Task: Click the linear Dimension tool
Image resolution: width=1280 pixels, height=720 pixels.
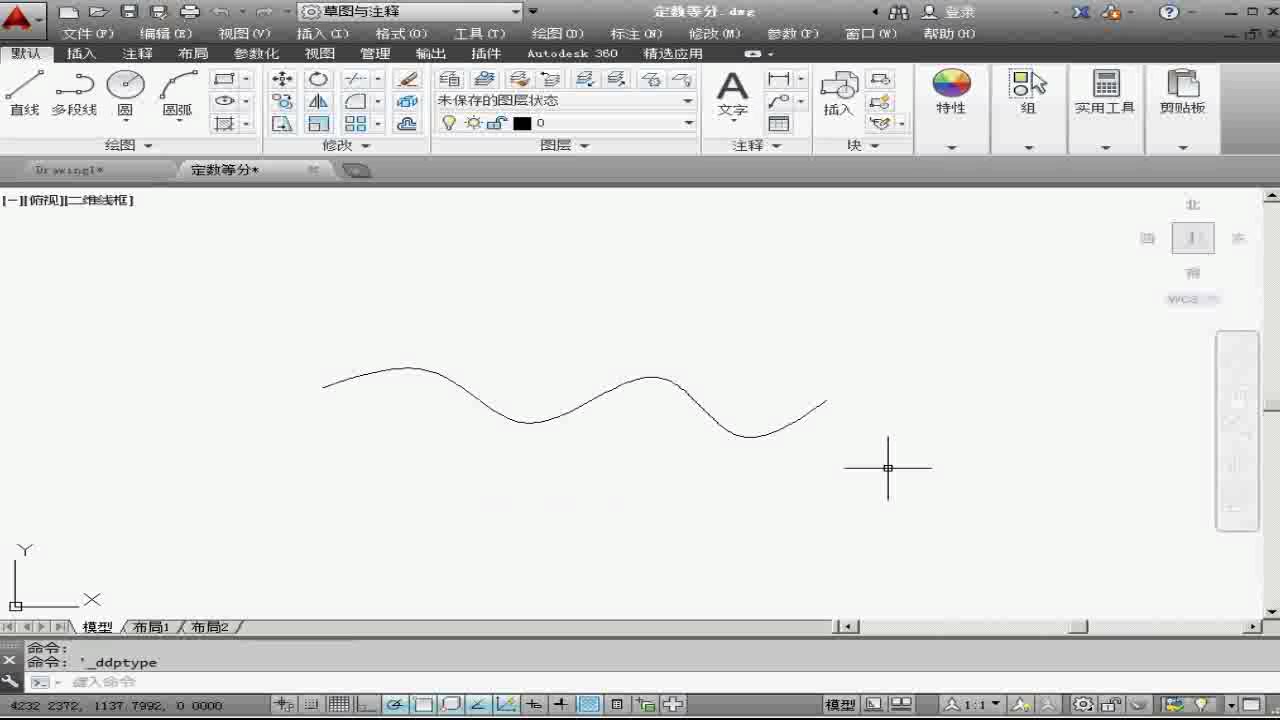Action: [x=778, y=79]
